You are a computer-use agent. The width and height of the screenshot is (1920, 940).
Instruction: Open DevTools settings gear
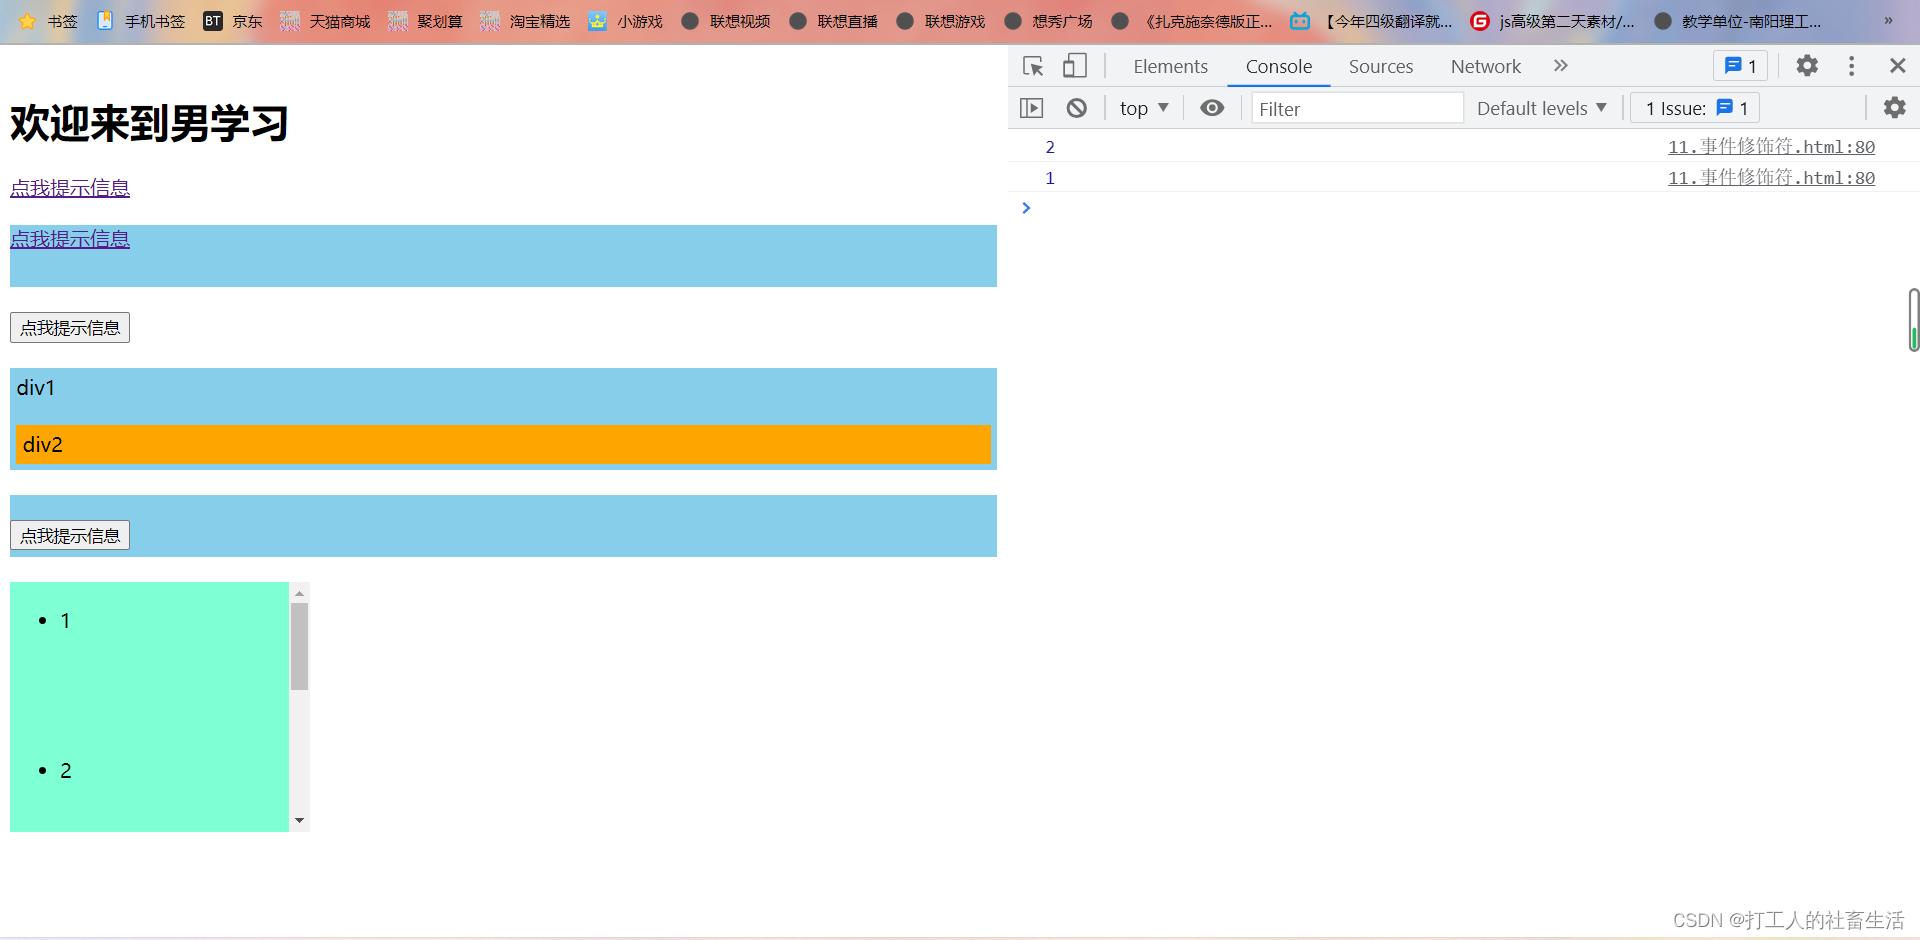pos(1807,66)
